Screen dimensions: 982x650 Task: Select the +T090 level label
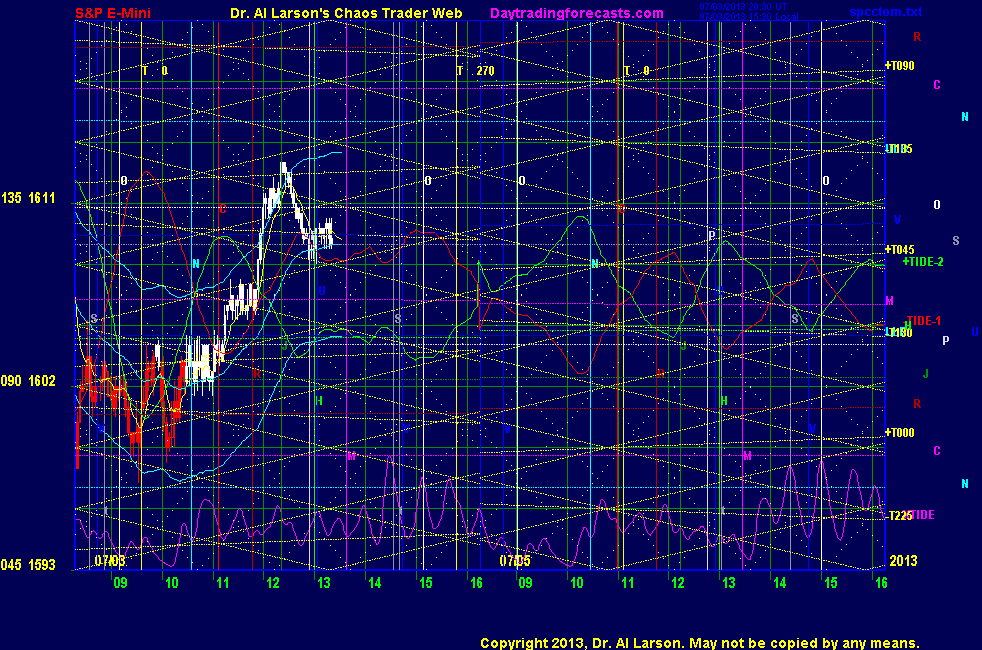coord(899,65)
